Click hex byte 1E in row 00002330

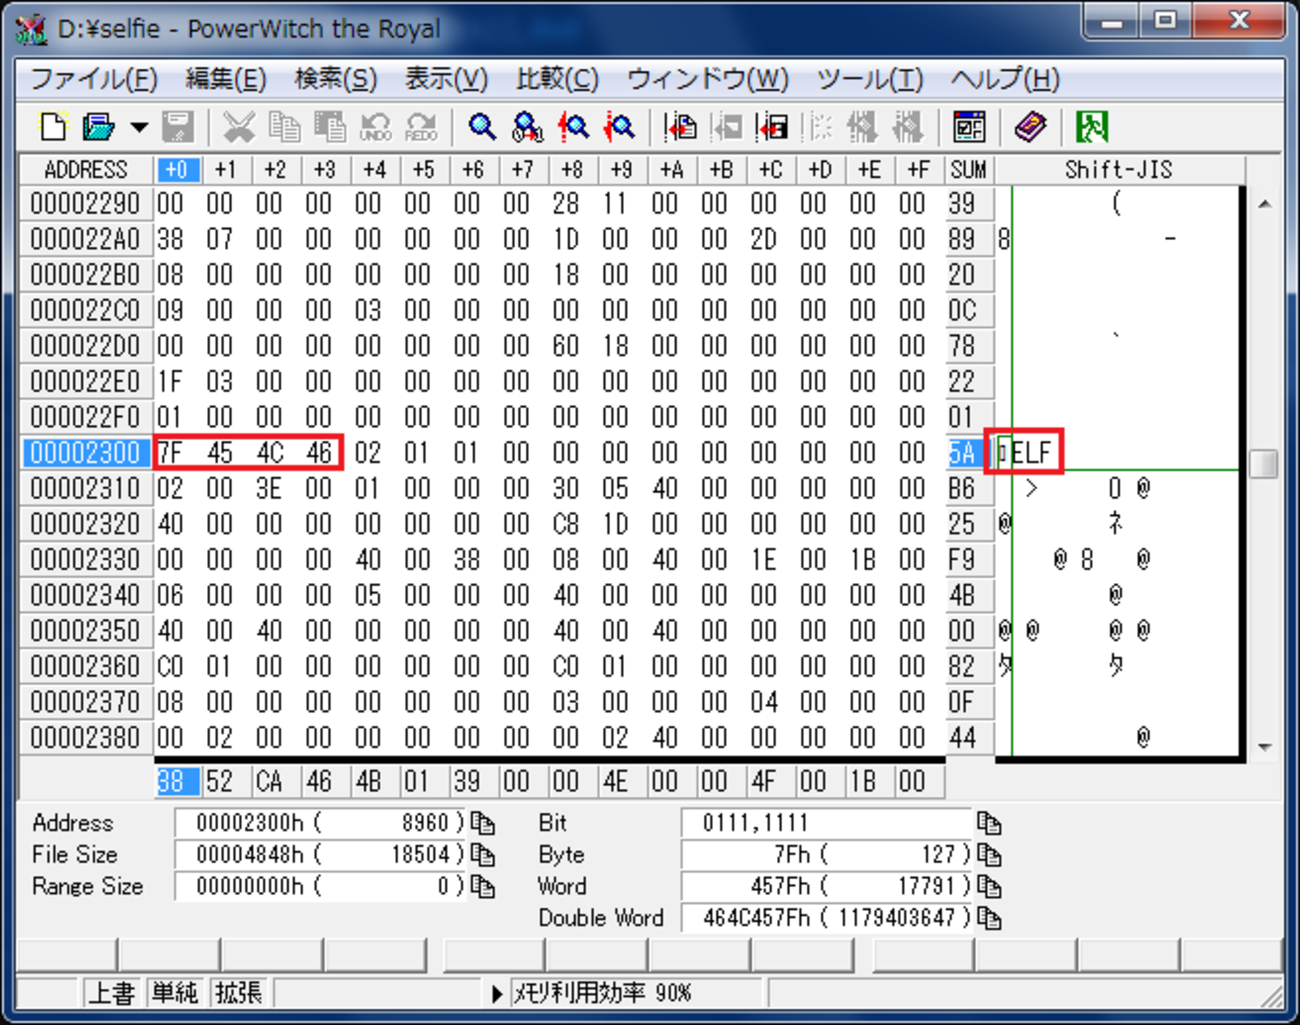pyautogui.click(x=763, y=560)
